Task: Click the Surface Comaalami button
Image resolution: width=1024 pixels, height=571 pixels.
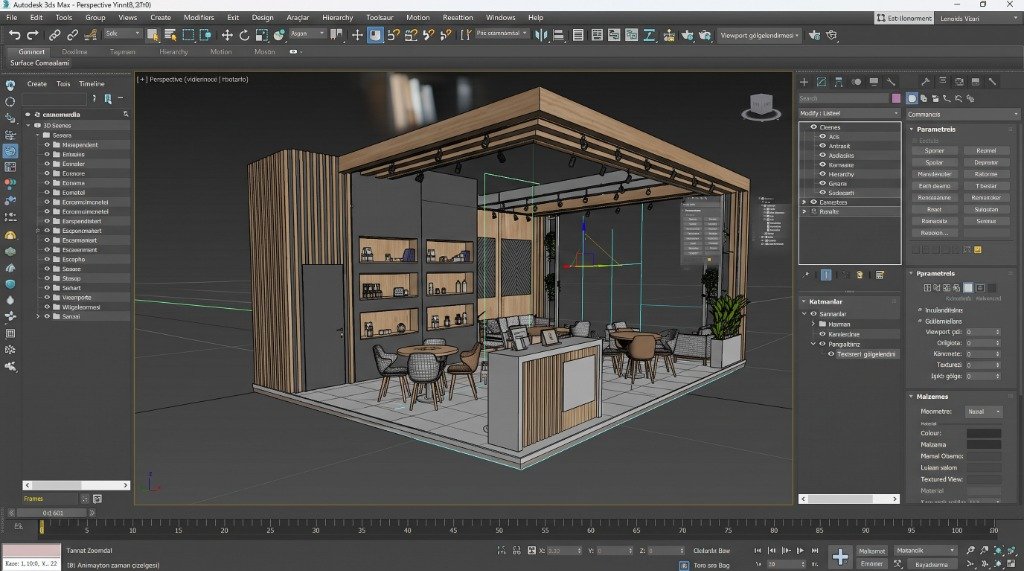Action: click(x=40, y=63)
